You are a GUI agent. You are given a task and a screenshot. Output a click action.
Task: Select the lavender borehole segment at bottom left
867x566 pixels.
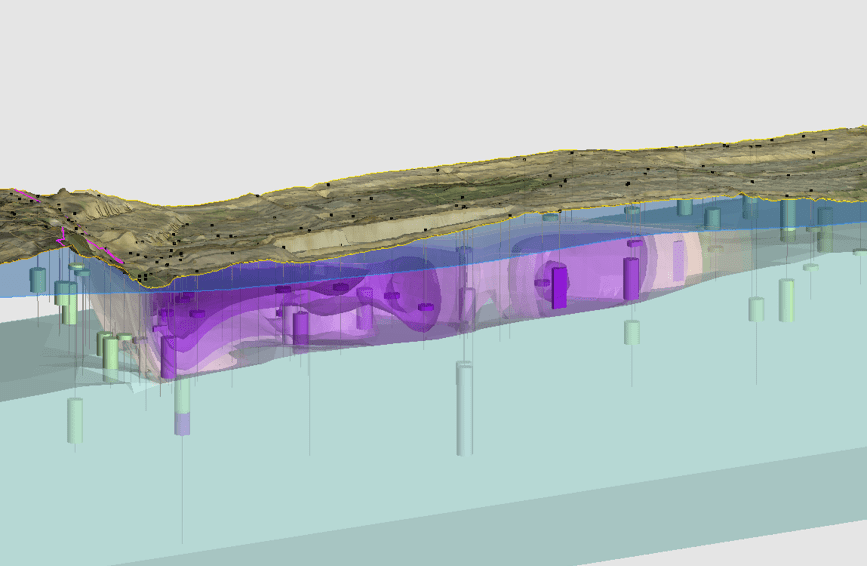[x=182, y=424]
